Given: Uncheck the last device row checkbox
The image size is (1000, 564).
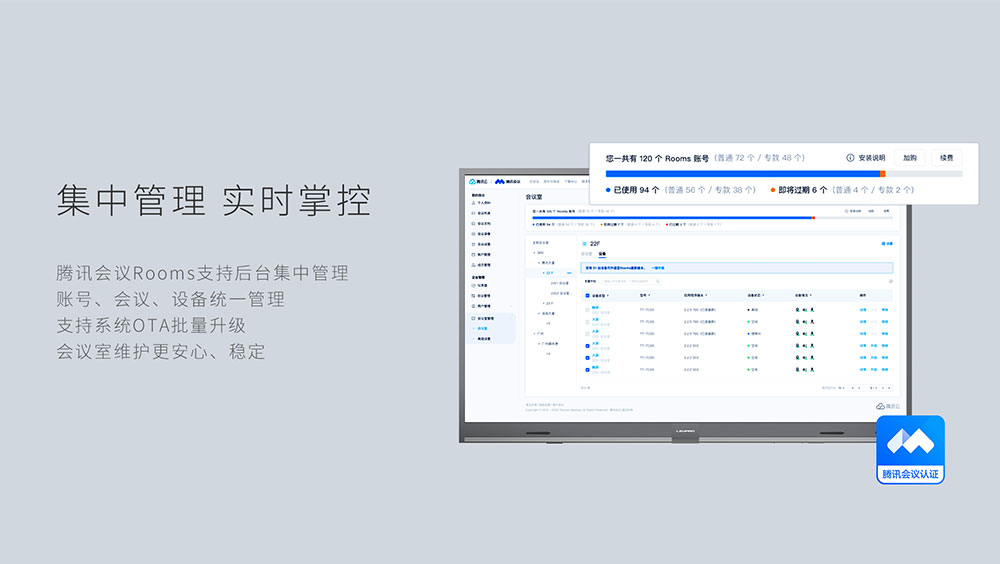Looking at the screenshot, I should coord(587,369).
